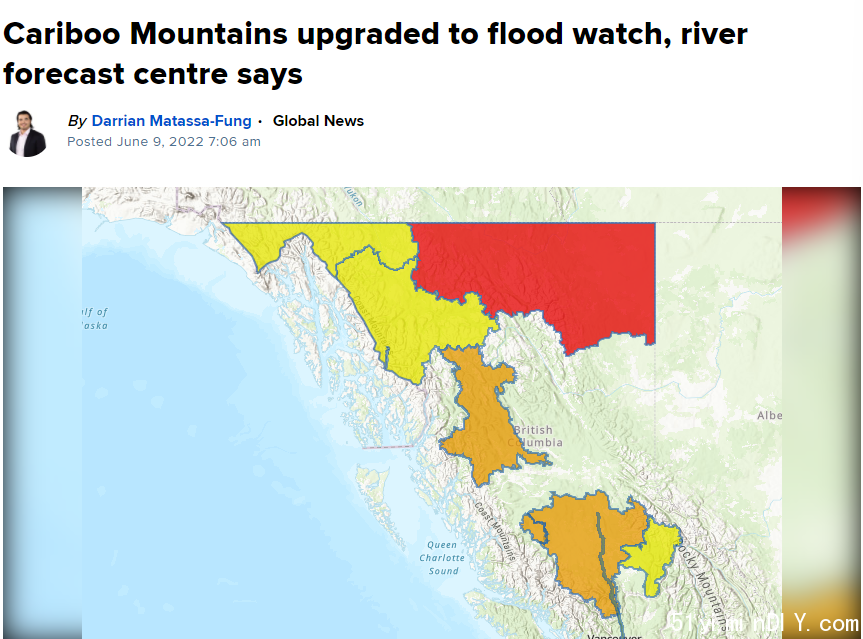Click the article headline about Cariboo Mountains
This screenshot has height=639, width=863.
[375, 53]
